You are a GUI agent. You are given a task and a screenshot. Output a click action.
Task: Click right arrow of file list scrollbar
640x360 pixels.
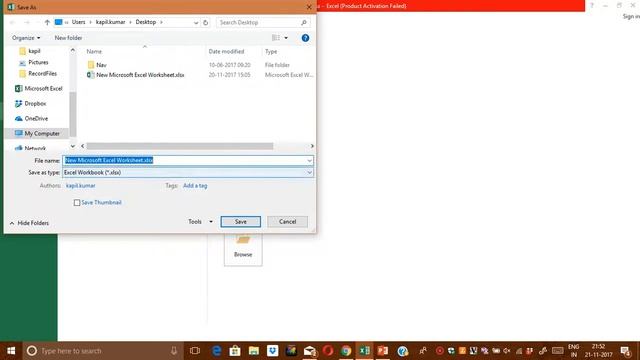click(x=312, y=146)
